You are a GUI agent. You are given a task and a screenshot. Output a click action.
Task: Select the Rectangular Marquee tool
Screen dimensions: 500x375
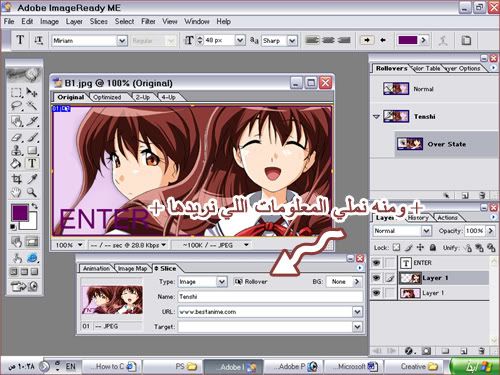tap(16, 92)
